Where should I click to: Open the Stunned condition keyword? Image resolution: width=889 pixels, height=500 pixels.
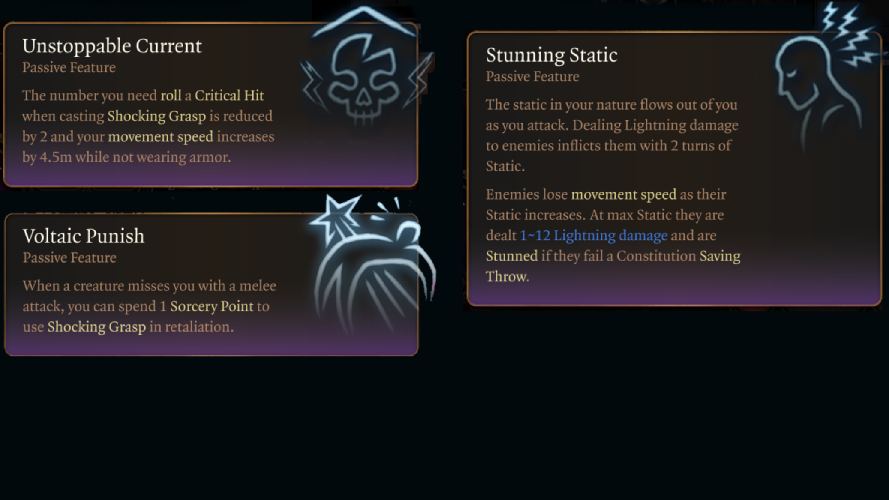click(x=512, y=256)
